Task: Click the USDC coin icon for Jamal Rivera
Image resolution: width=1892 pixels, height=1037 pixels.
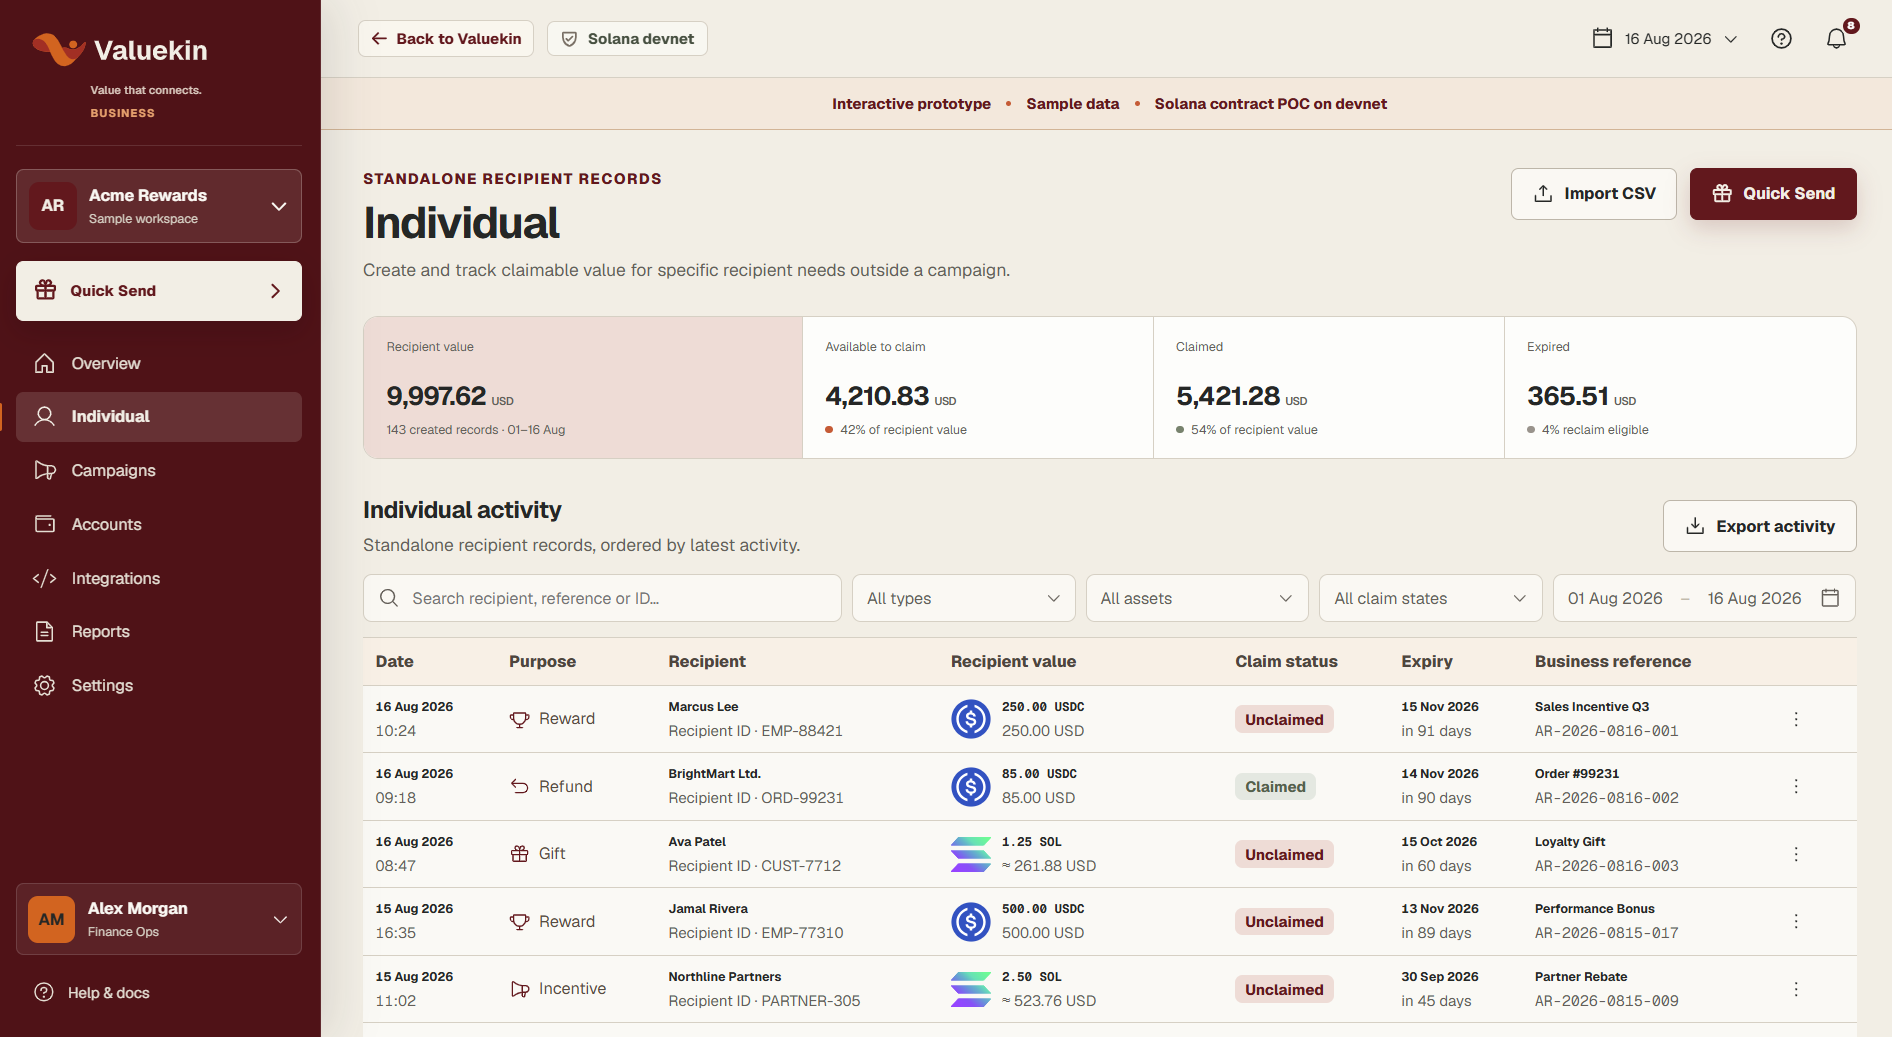Action: click(970, 921)
